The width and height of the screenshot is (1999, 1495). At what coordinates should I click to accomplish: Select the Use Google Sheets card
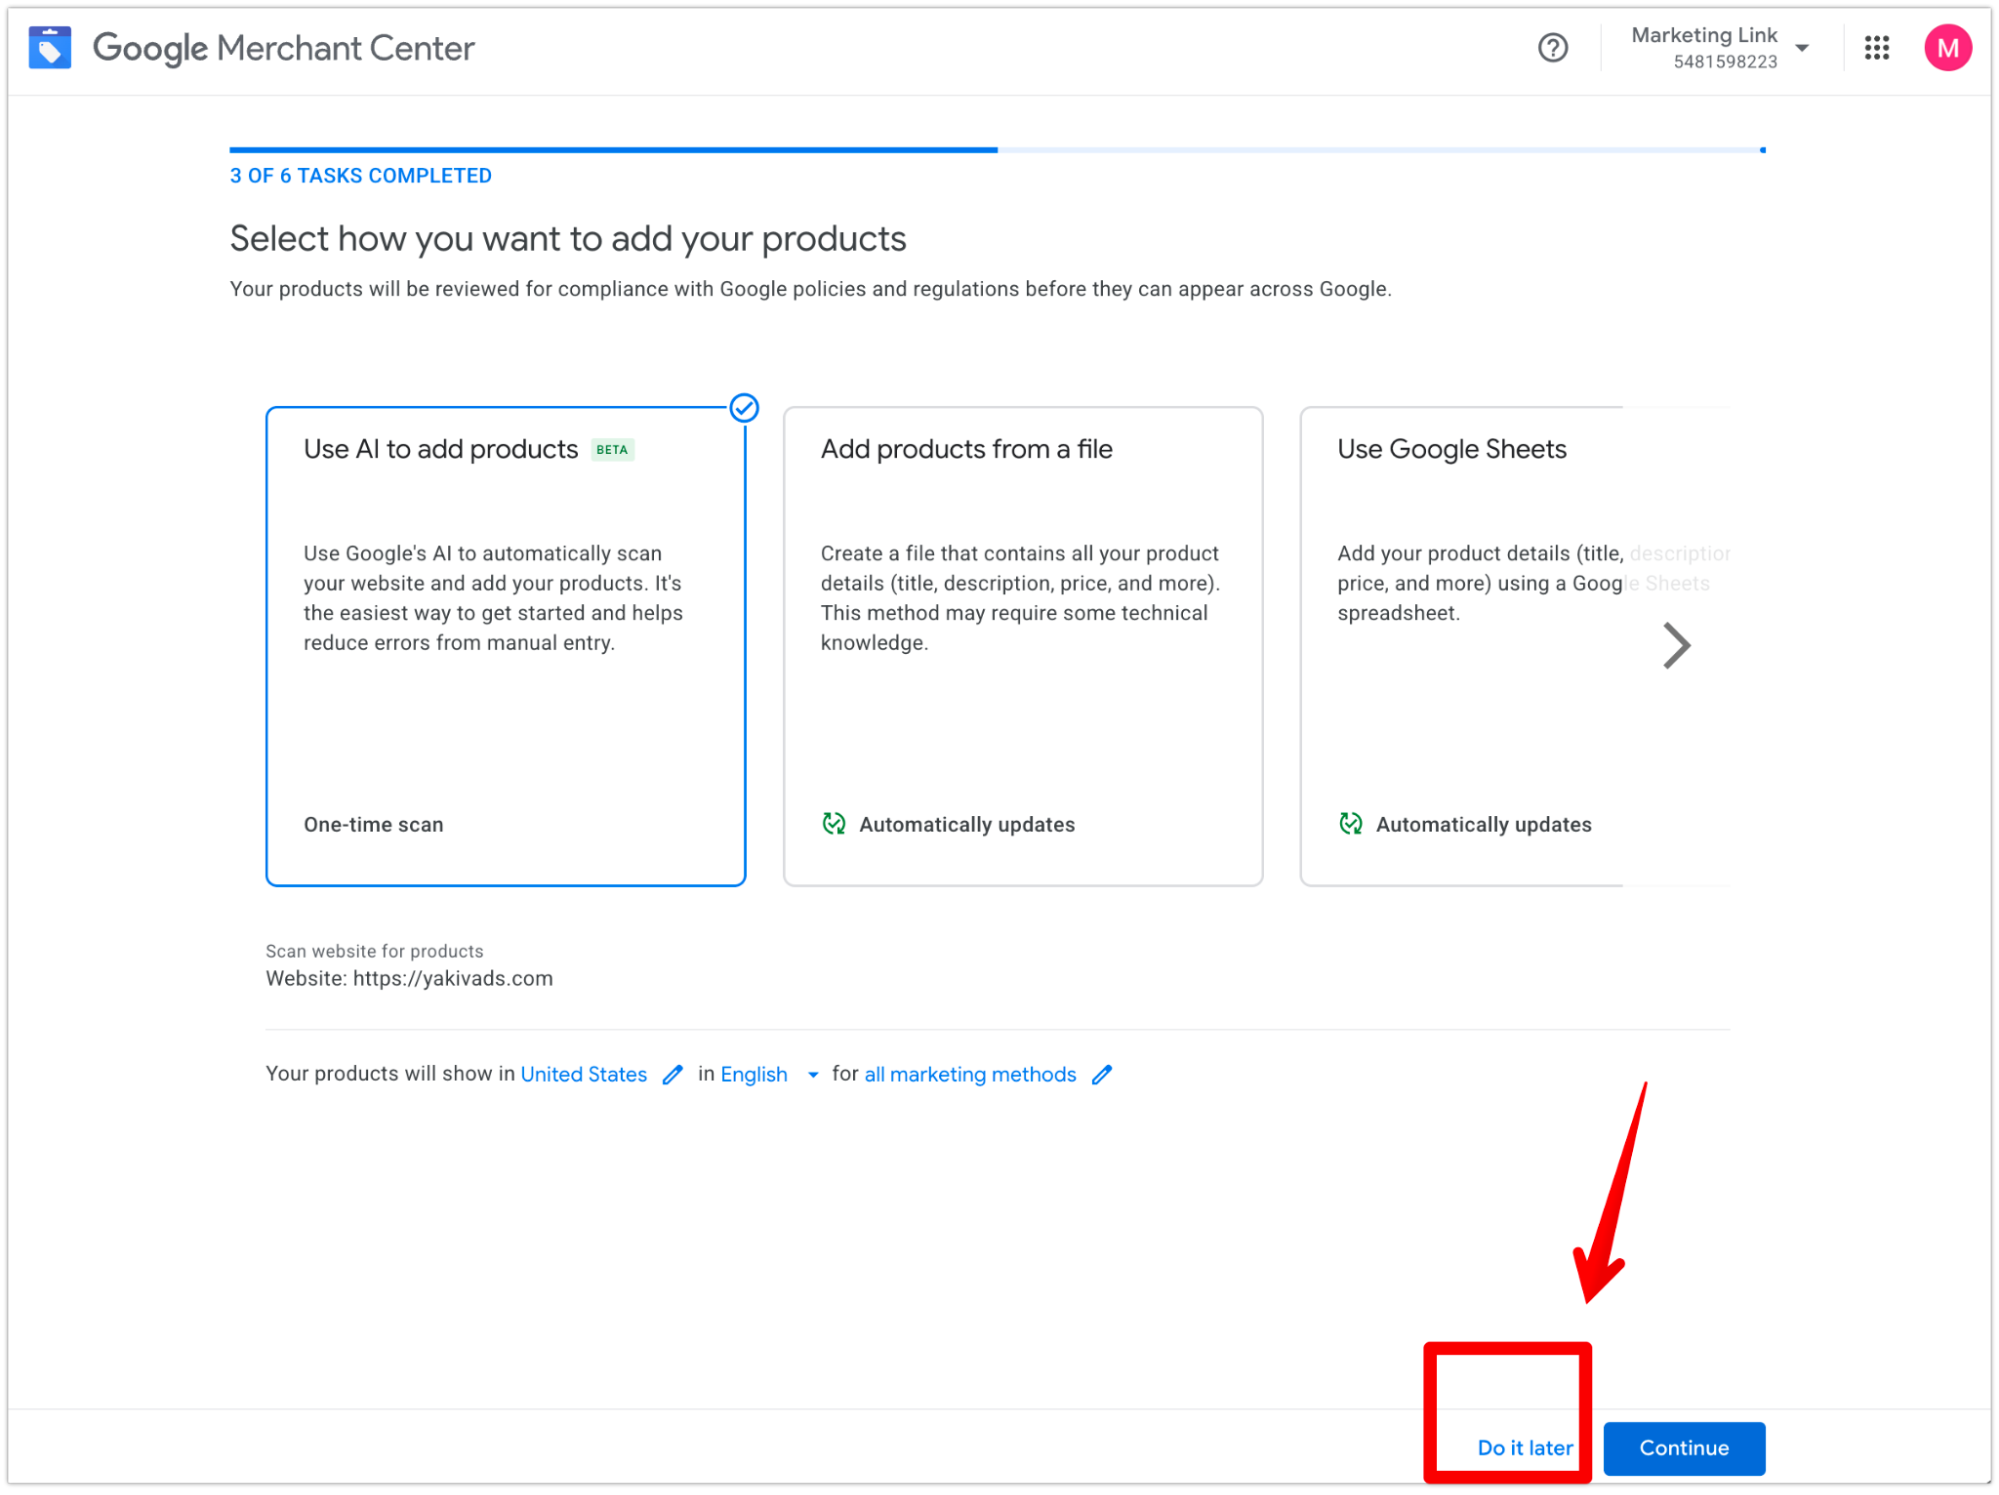coord(1514,645)
